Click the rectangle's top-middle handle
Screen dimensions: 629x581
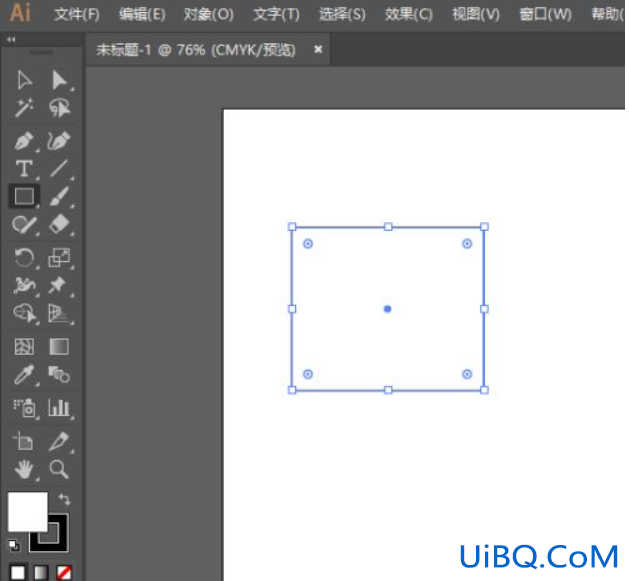click(388, 227)
